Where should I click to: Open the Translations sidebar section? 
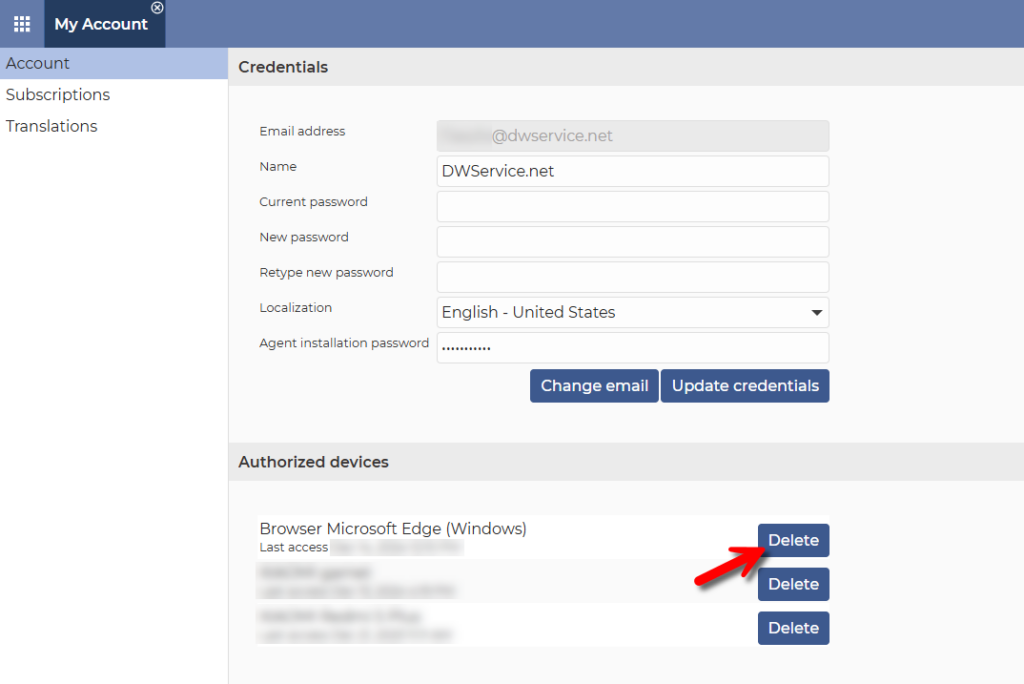(114, 126)
